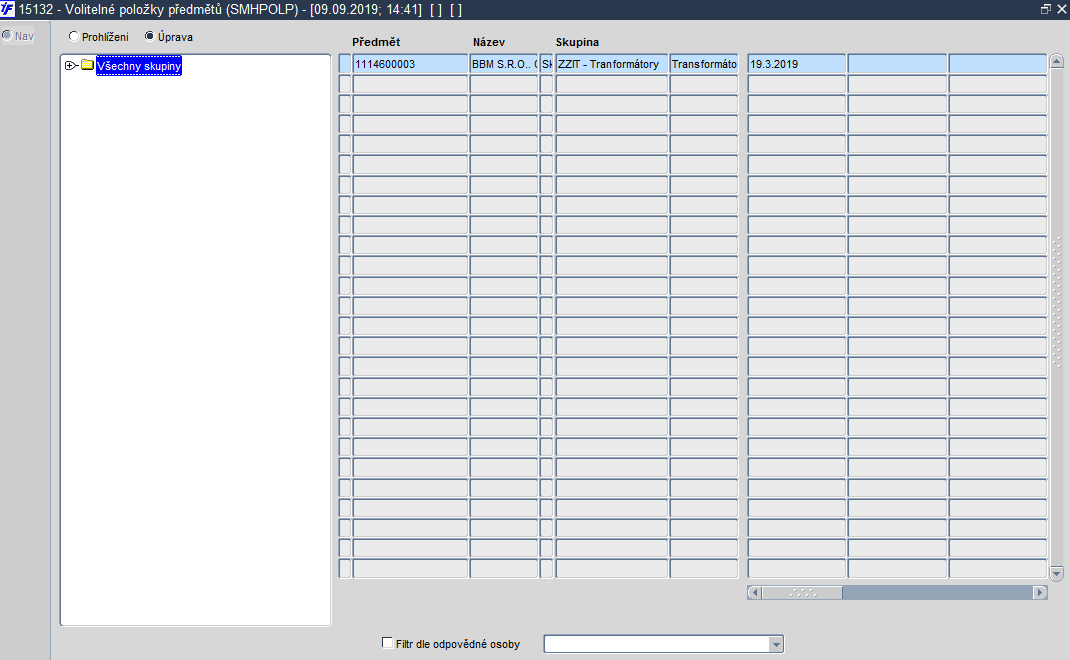Click the horizontal scrollbar left arrow

754,592
